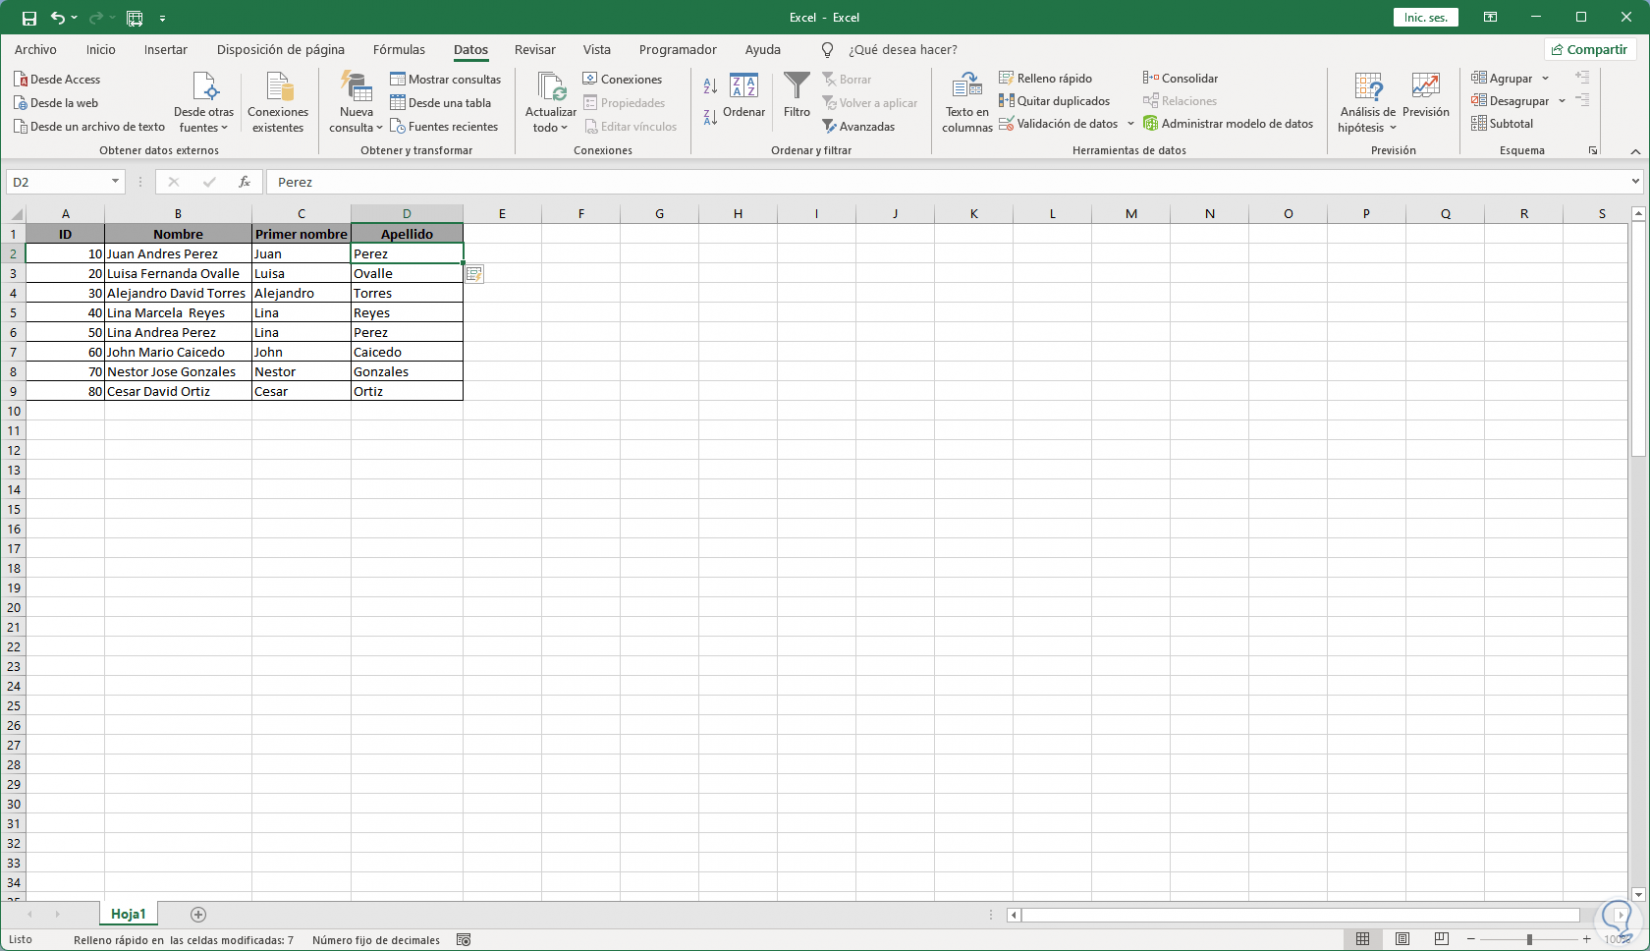Switch to the Insertar tab
Viewport: 1650px width, 951px height.
pyautogui.click(x=166, y=50)
